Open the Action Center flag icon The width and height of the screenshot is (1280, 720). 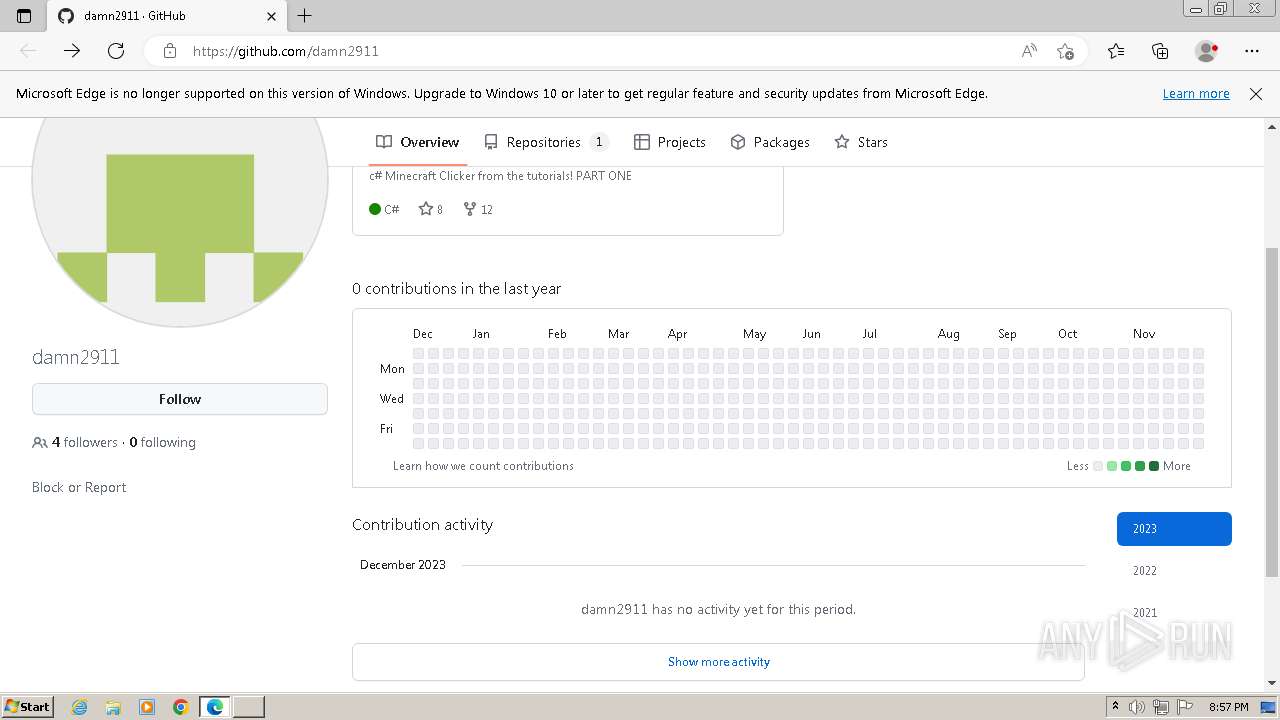[1184, 707]
